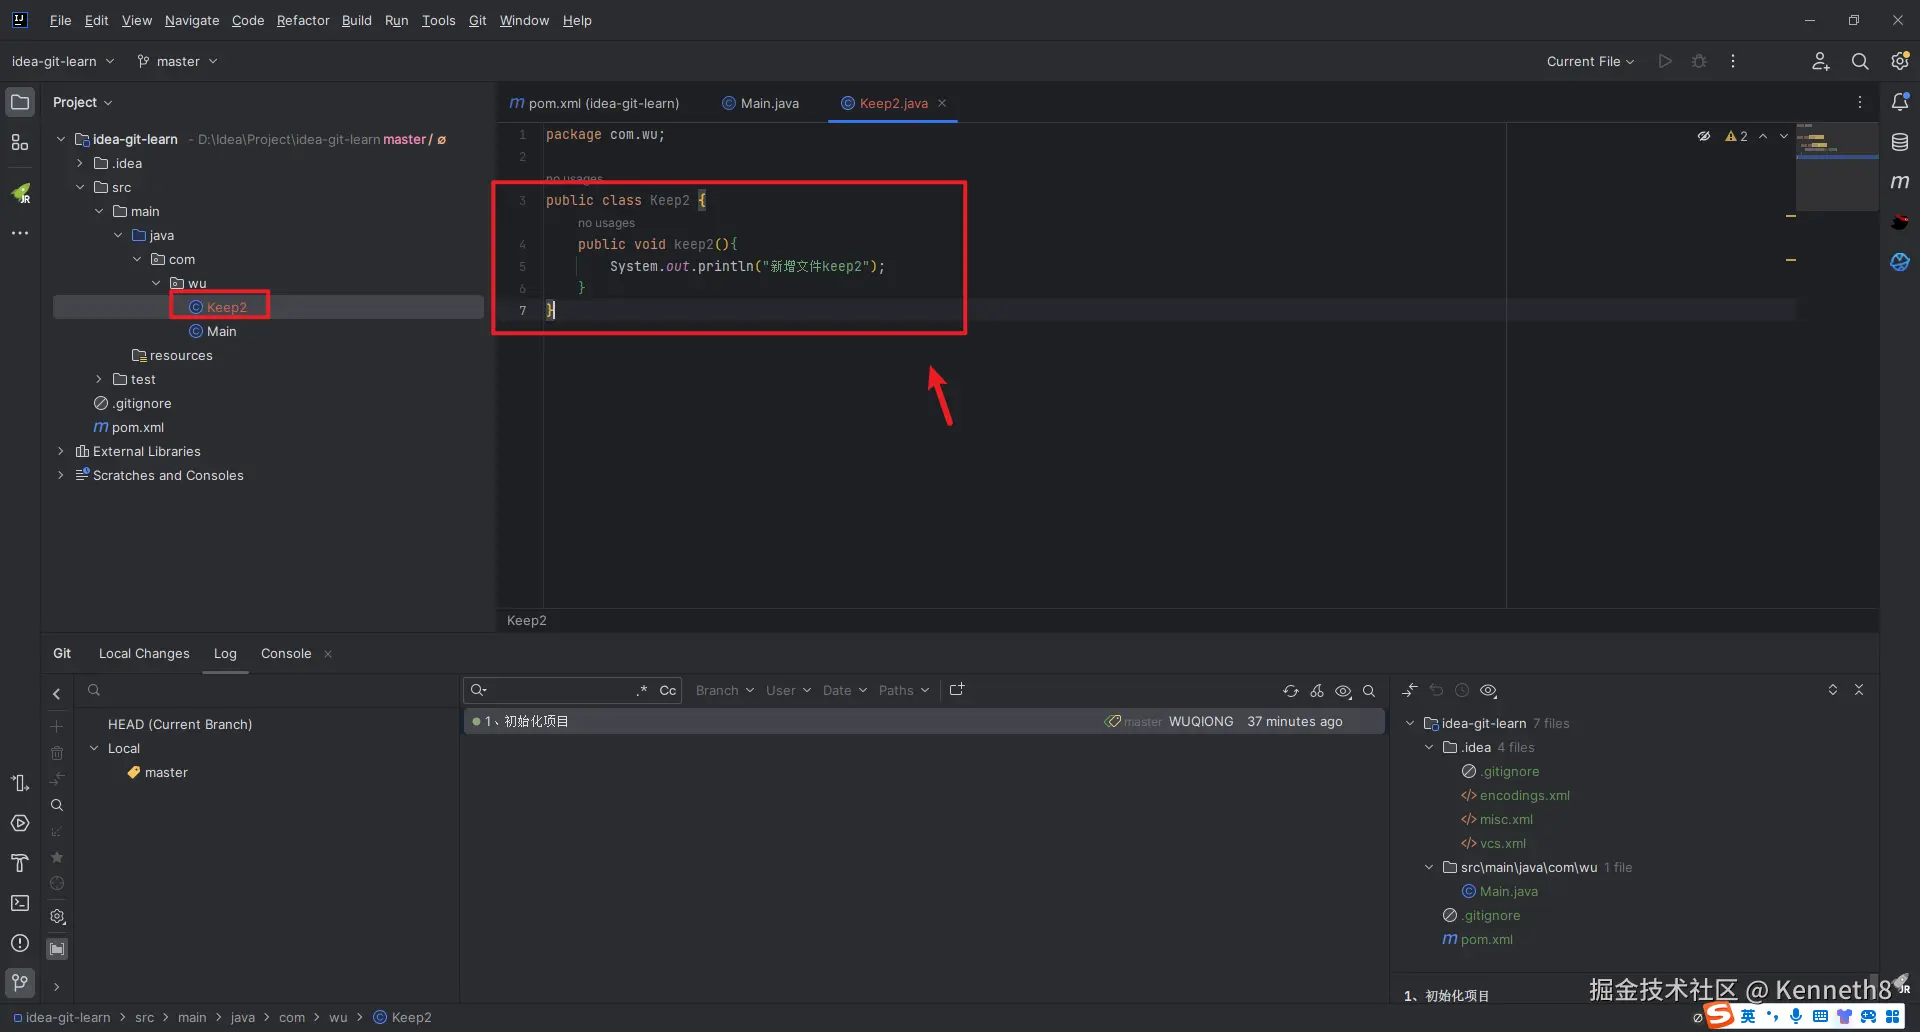The width and height of the screenshot is (1920, 1032).
Task: Select the 初始化项目 commit row
Action: click(x=924, y=721)
